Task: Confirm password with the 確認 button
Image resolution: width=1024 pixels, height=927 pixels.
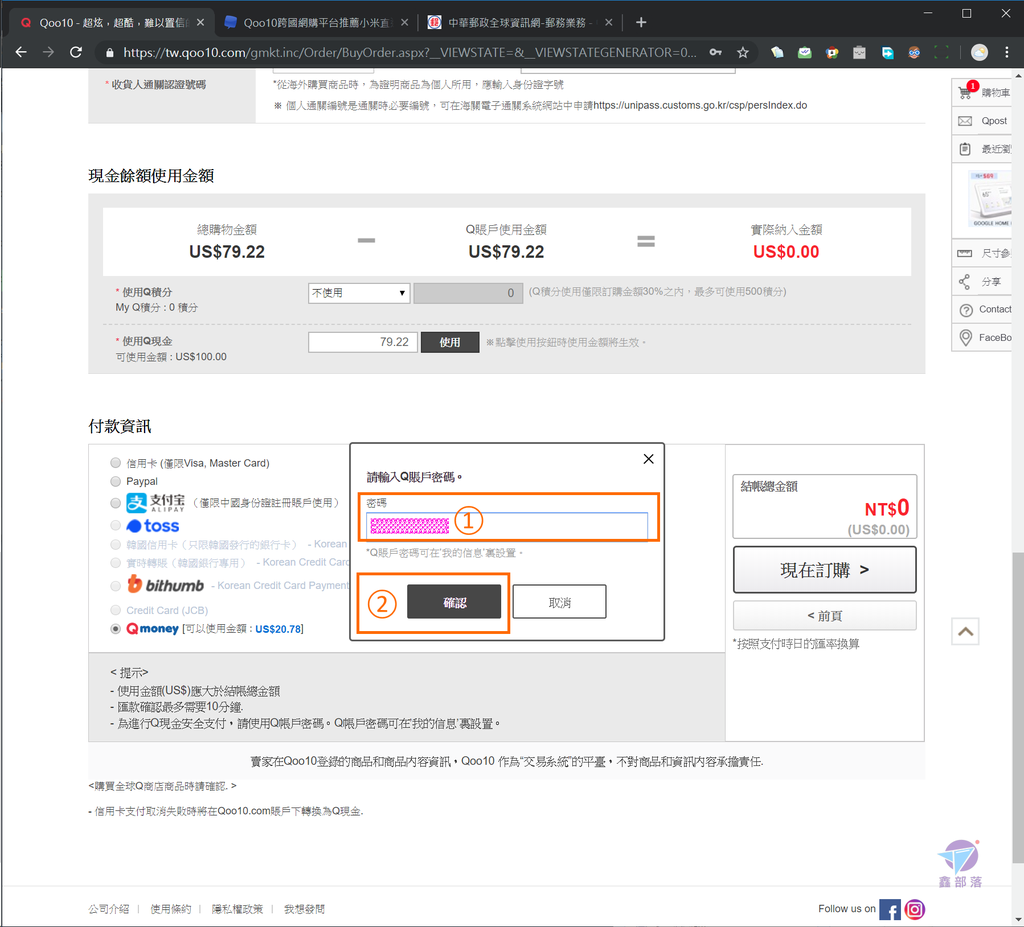Action: pos(454,602)
